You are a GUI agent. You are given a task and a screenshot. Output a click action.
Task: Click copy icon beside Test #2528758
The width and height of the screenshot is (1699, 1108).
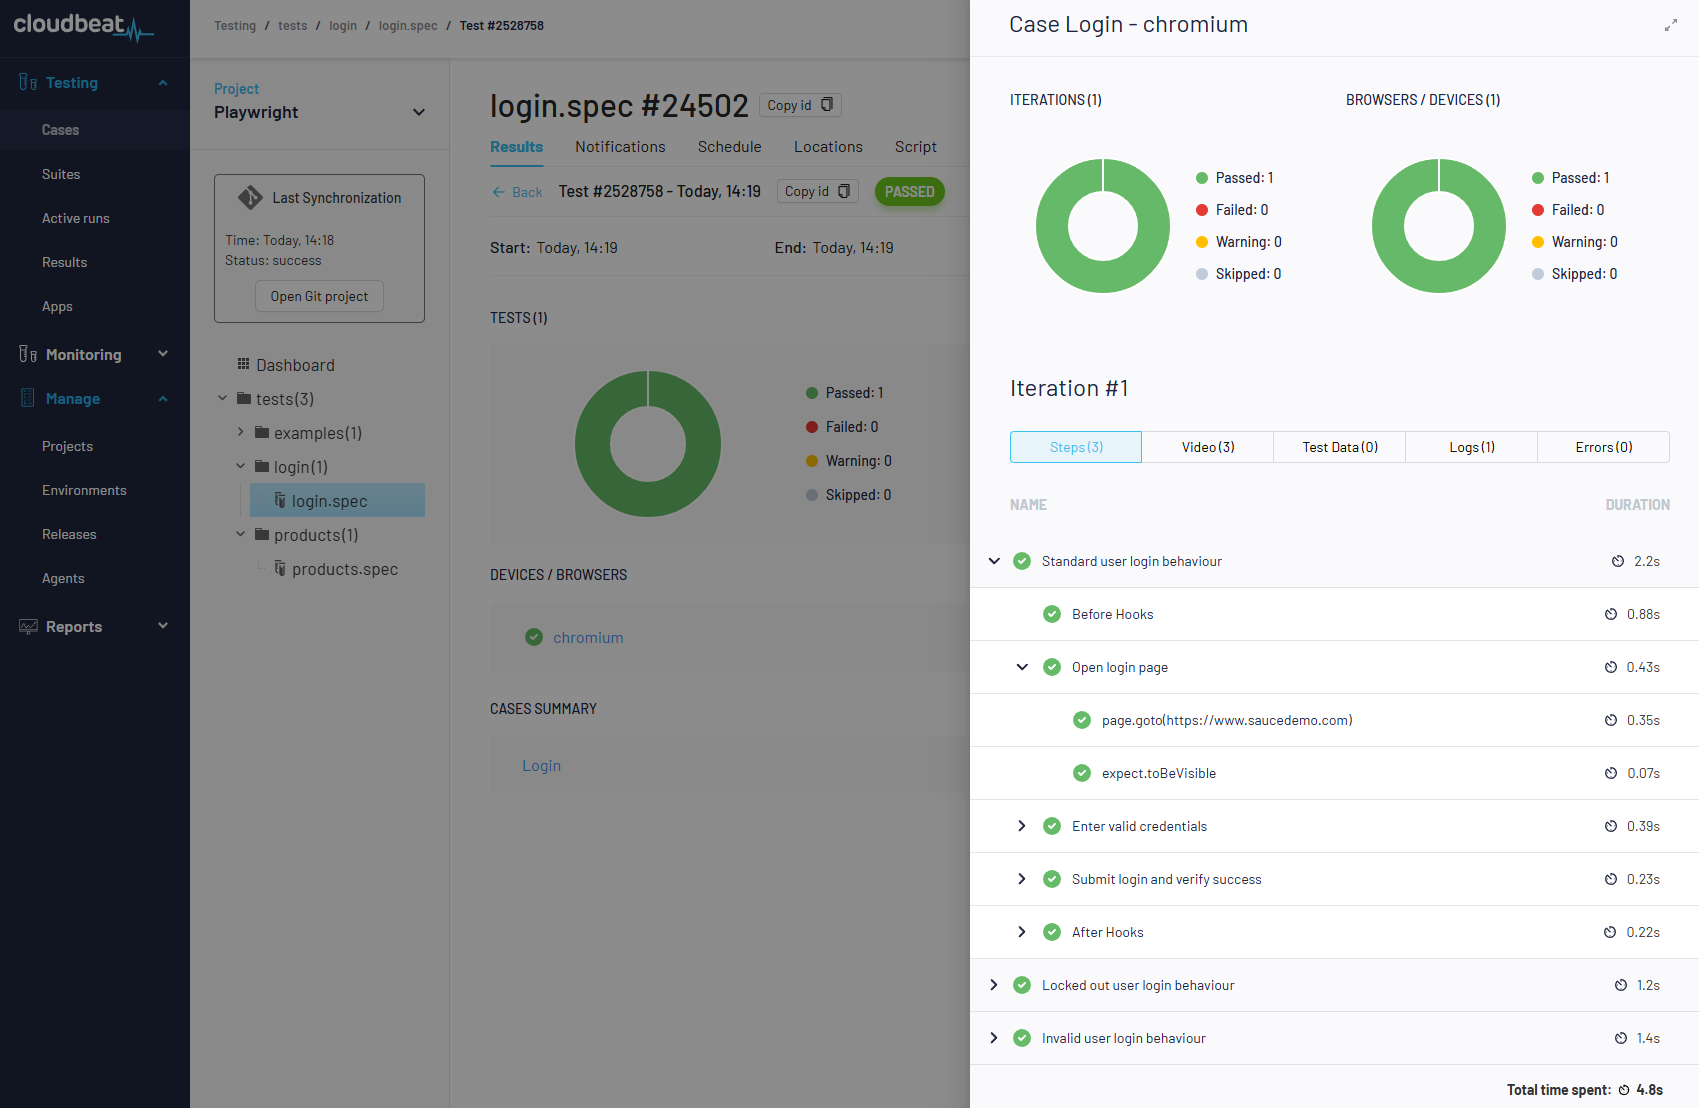(844, 191)
